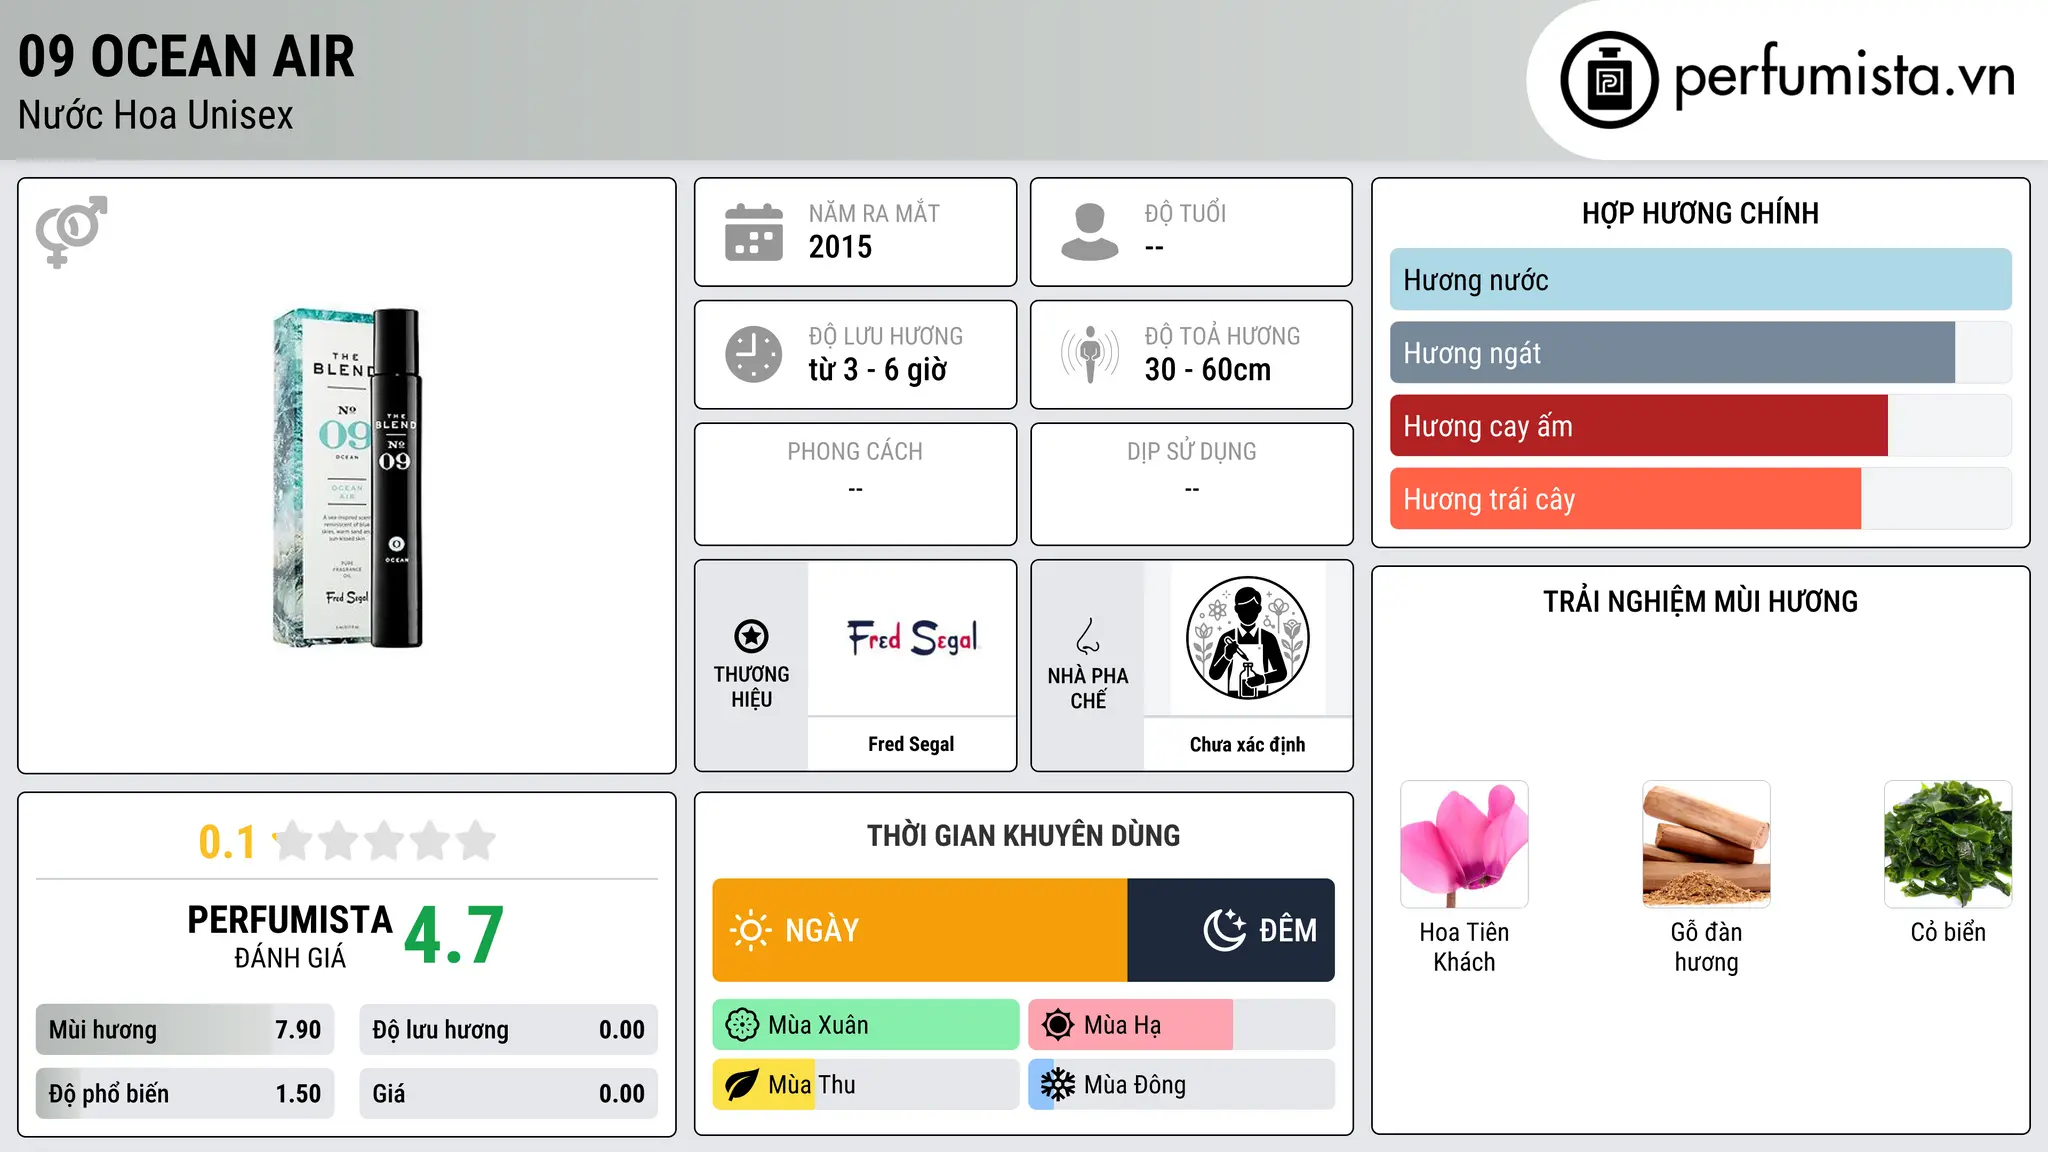Select the Gỗ đàn hương note image
Screen dimensions: 2048x1152
point(1706,844)
